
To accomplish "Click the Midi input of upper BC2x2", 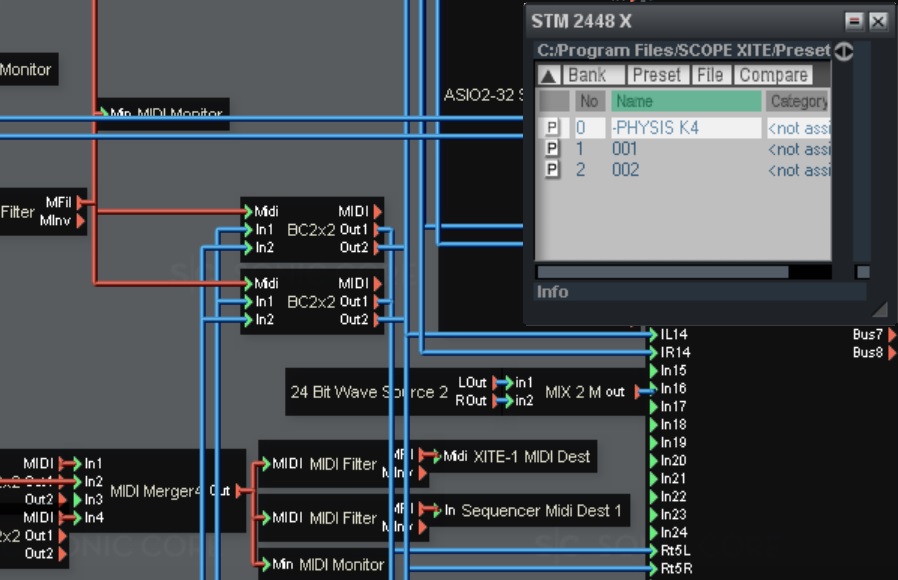I will tap(247, 212).
